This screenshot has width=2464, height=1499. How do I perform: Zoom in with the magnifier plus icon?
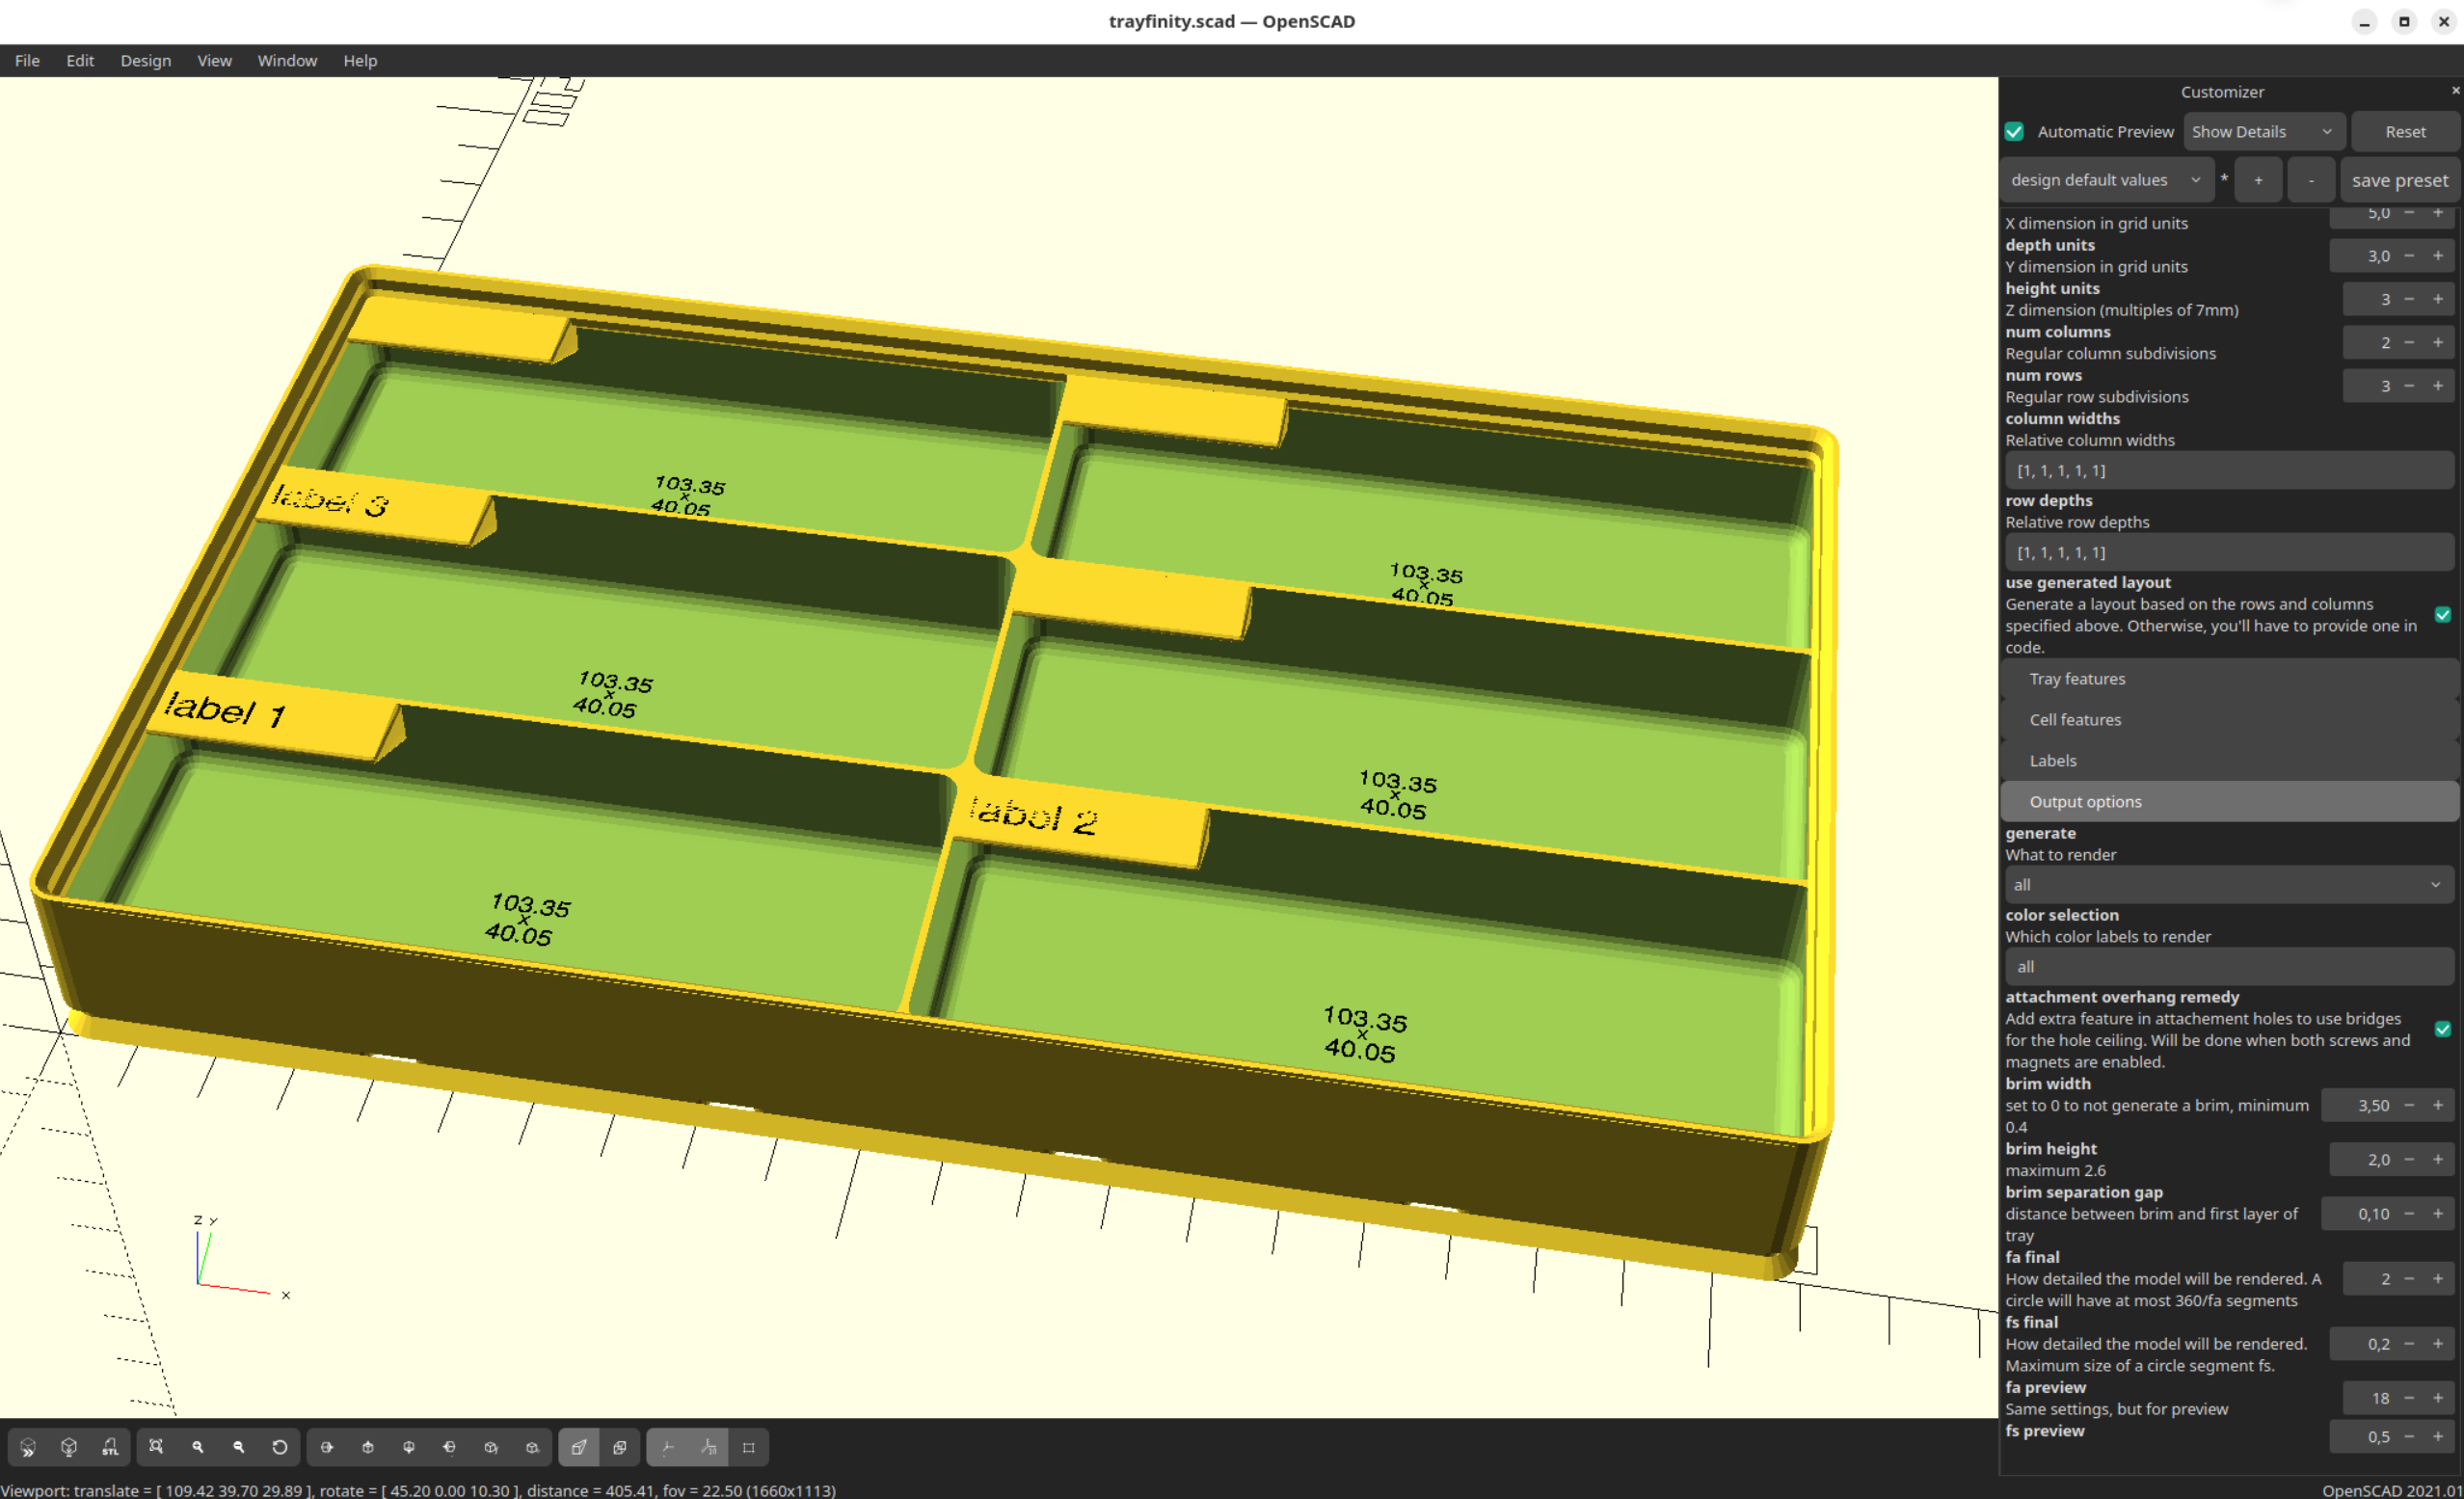coord(198,1447)
